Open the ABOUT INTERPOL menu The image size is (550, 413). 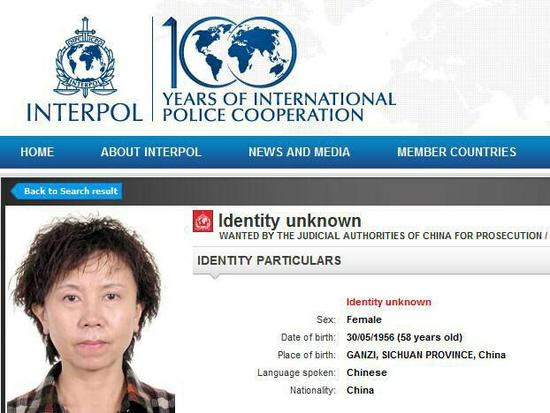pyautogui.click(x=151, y=152)
